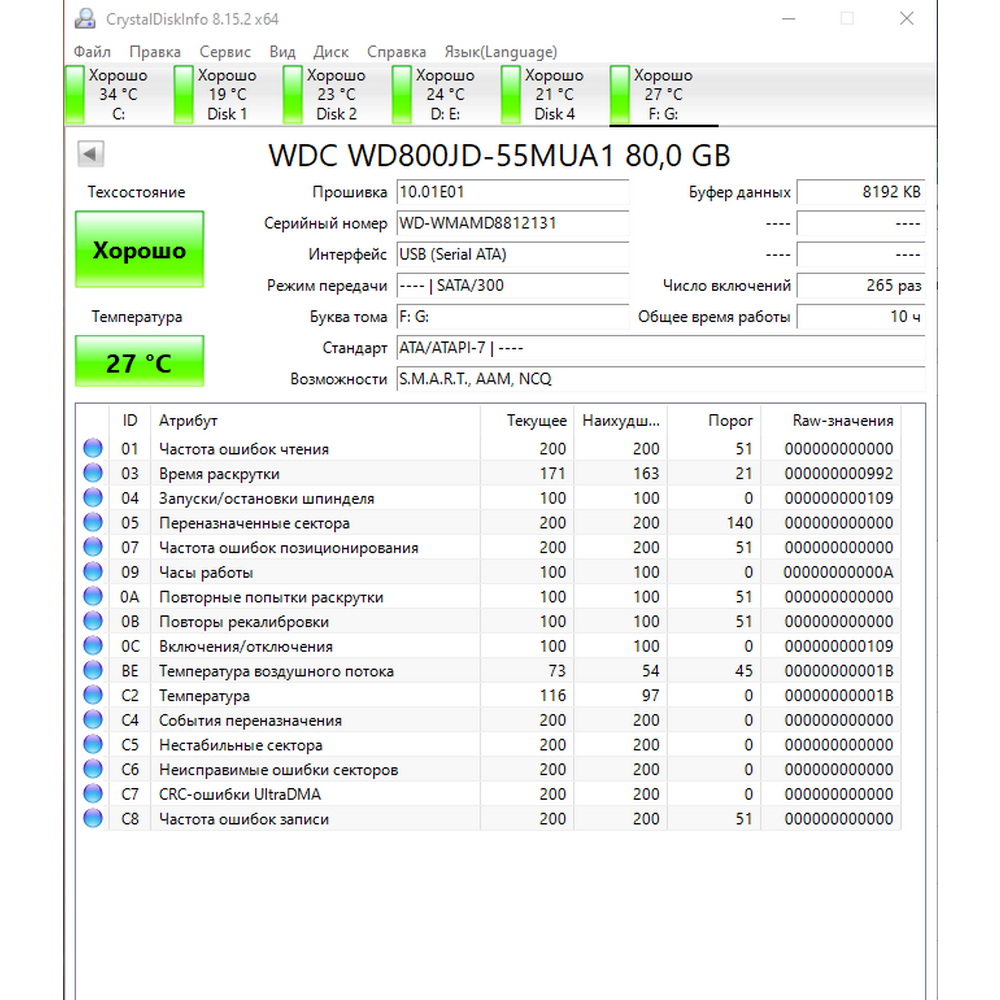Open the Файл menu
The width and height of the screenshot is (1000, 1000).
point(92,52)
